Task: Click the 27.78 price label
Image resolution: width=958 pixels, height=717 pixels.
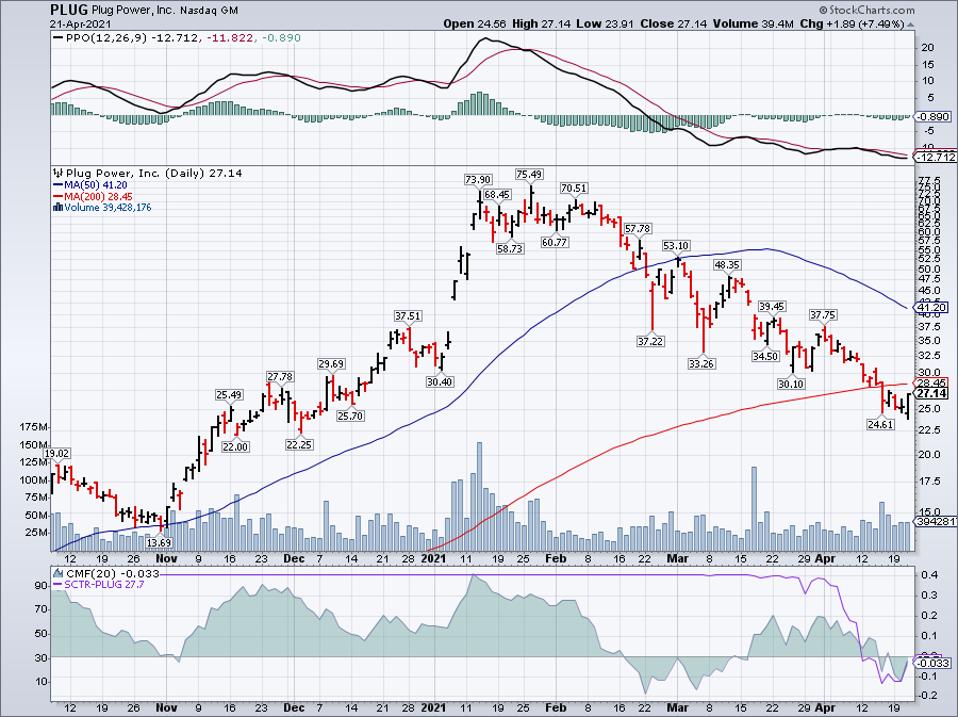Action: pyautogui.click(x=280, y=377)
